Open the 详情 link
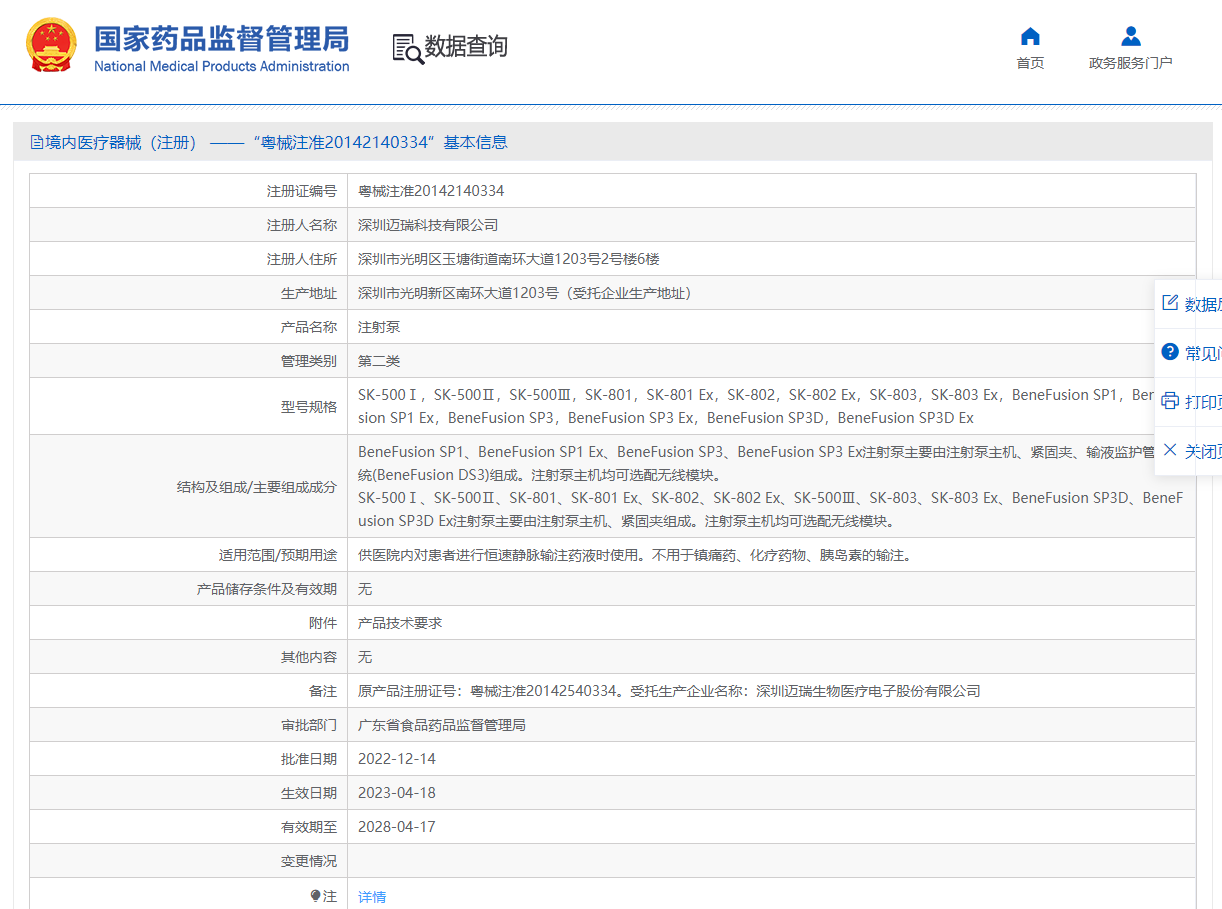This screenshot has width=1222, height=909. click(x=372, y=897)
